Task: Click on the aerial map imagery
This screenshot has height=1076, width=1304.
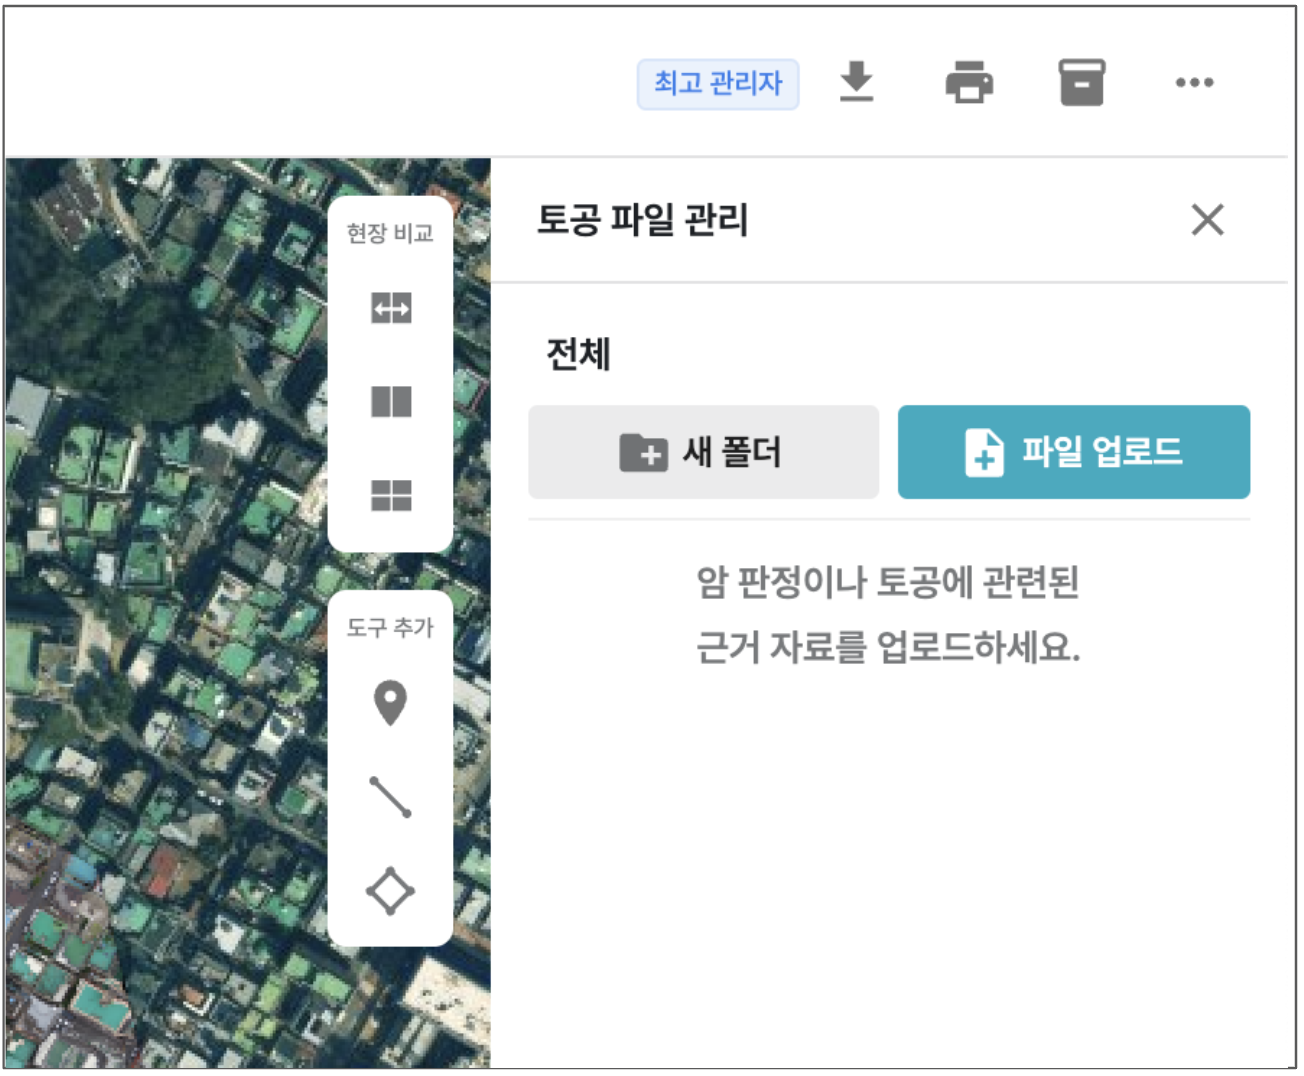Action: [x=160, y=600]
